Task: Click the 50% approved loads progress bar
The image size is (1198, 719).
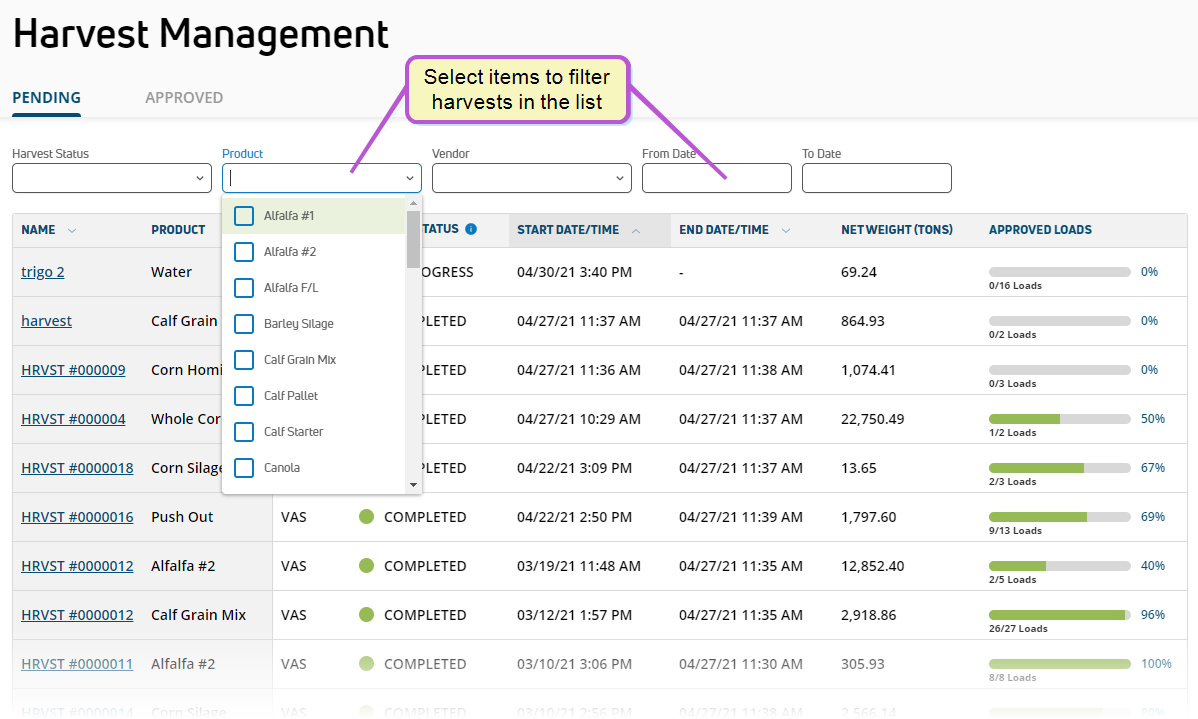Action: tap(1060, 419)
